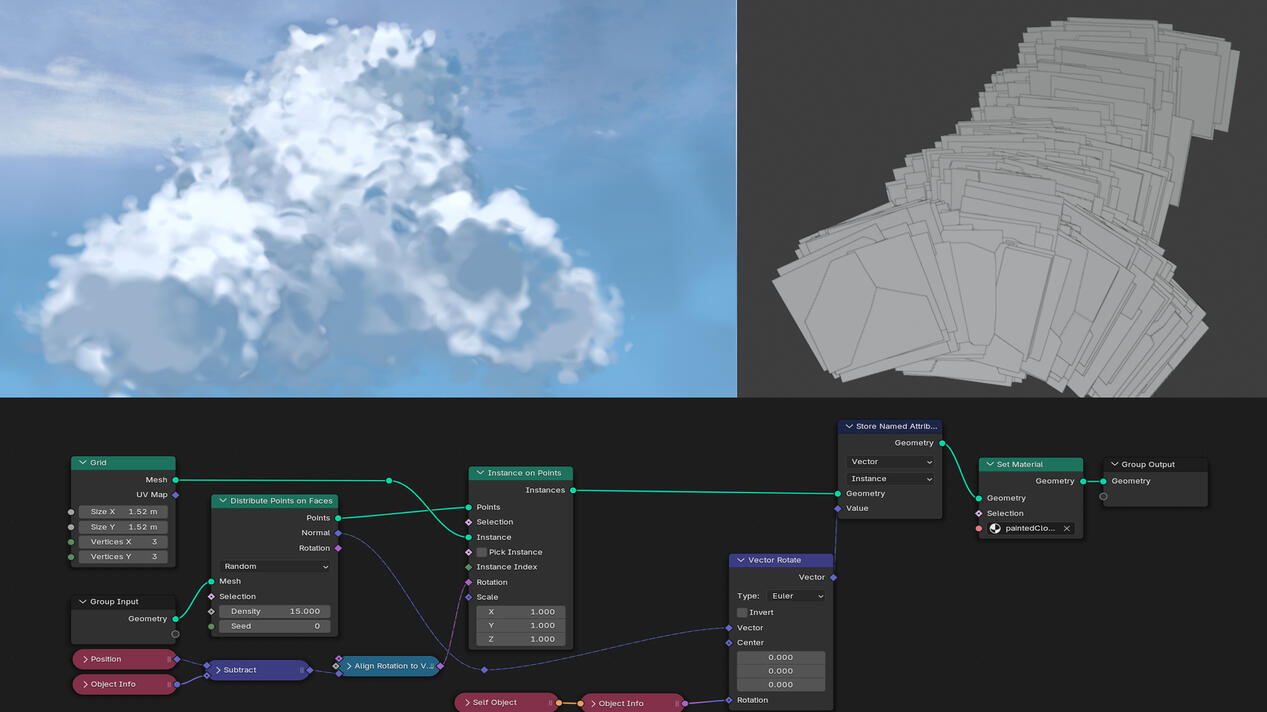Image resolution: width=1267 pixels, height=712 pixels.
Task: Expand the collapsed Align Rotation to Vector node
Action: point(349,666)
